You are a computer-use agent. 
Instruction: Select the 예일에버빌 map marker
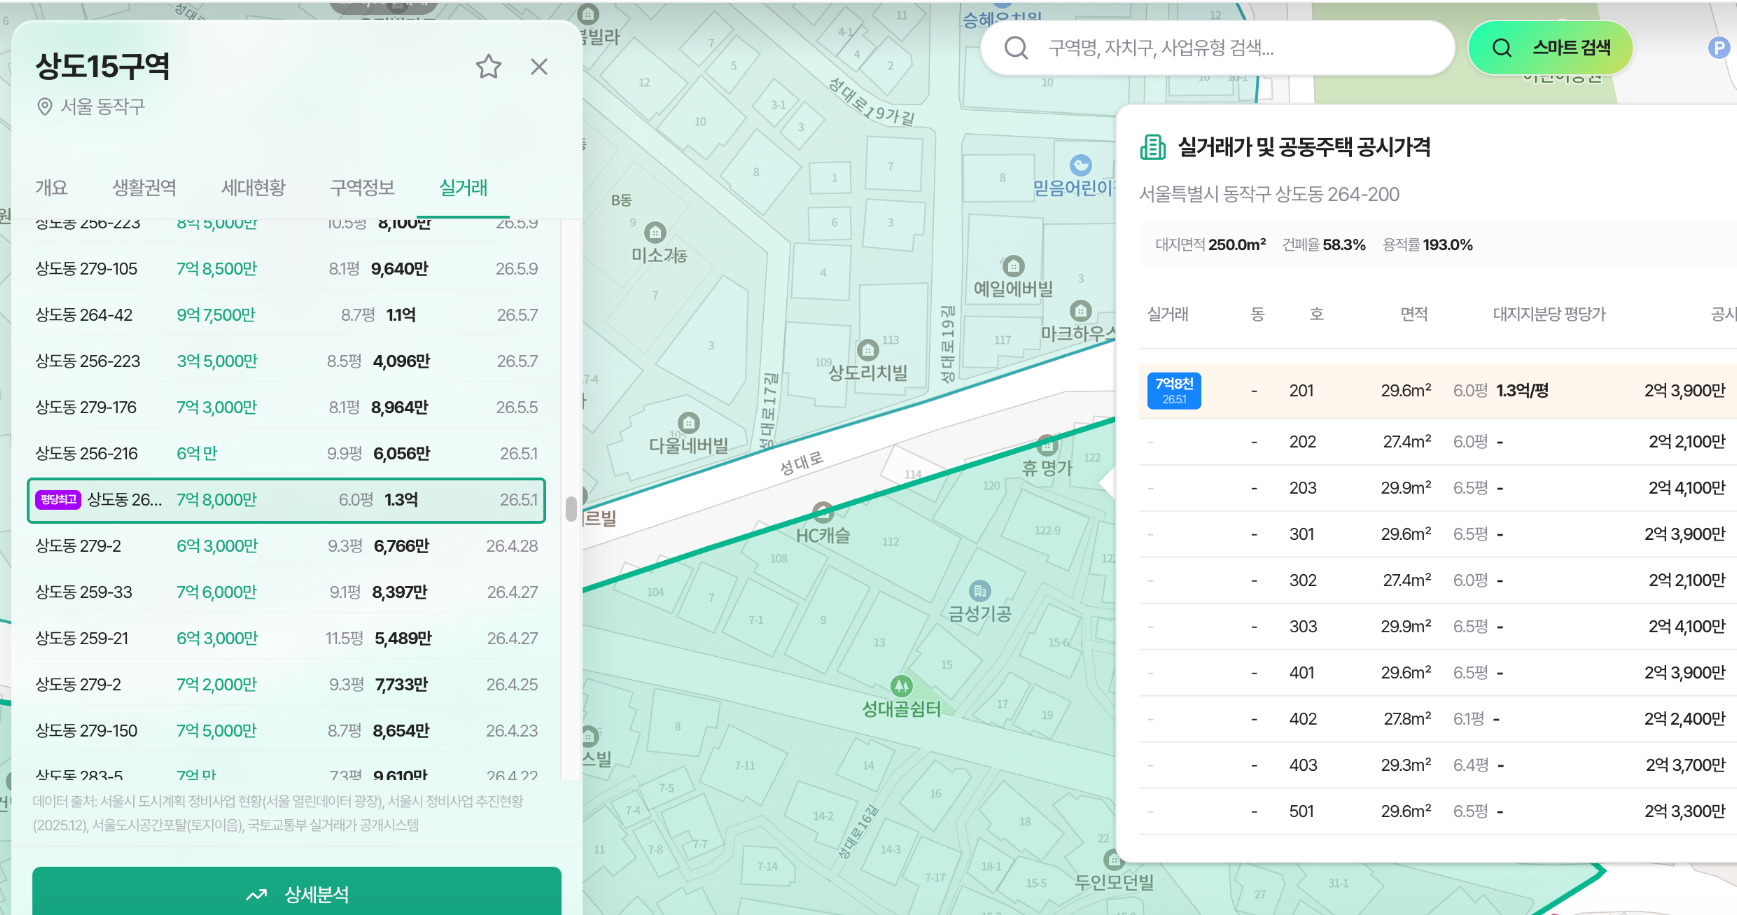click(x=1014, y=266)
